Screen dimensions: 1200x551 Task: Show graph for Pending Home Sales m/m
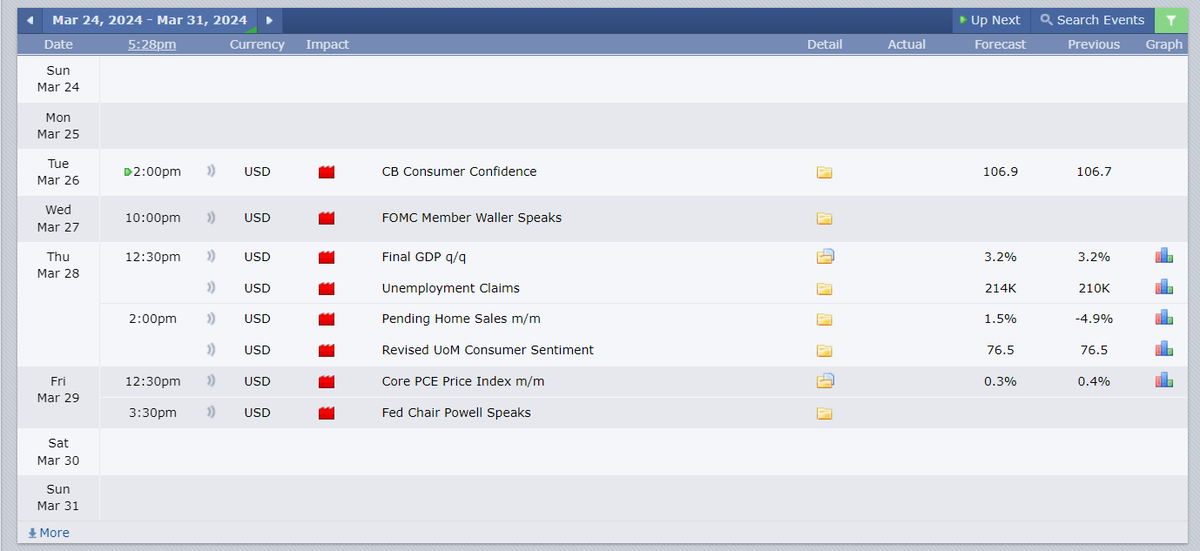click(x=1164, y=318)
